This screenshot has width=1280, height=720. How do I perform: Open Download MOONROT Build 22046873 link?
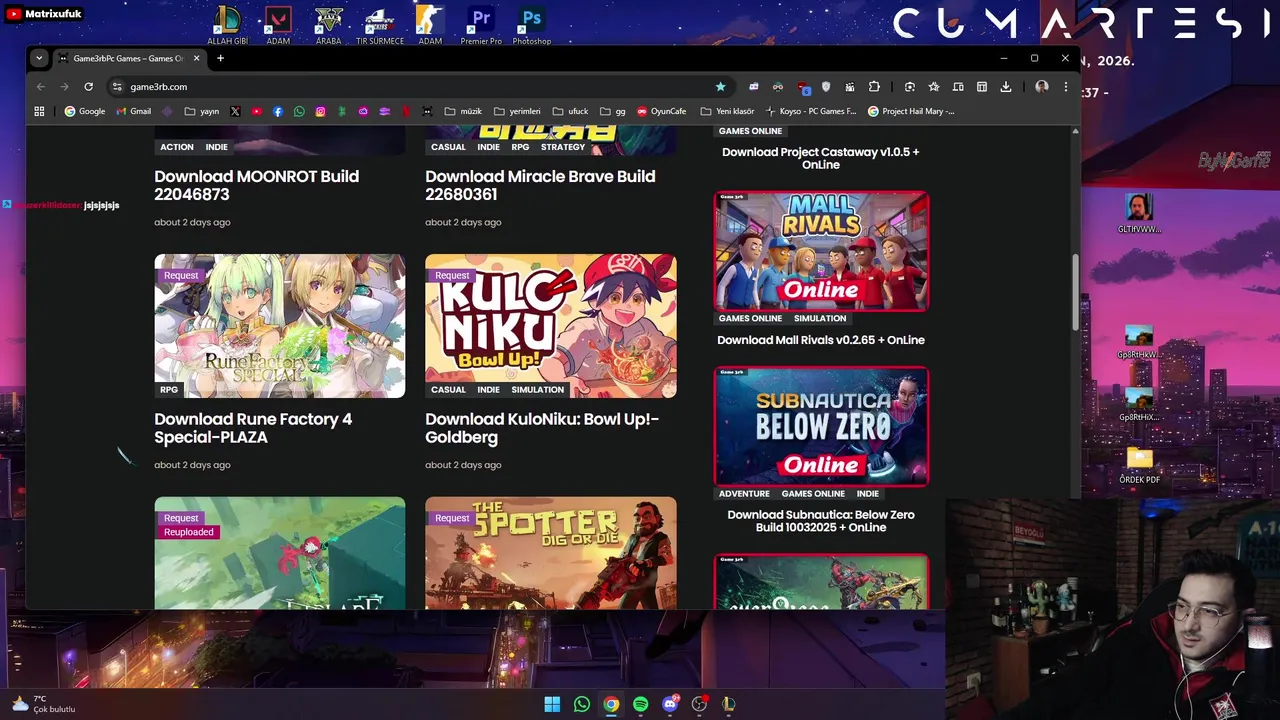[256, 185]
